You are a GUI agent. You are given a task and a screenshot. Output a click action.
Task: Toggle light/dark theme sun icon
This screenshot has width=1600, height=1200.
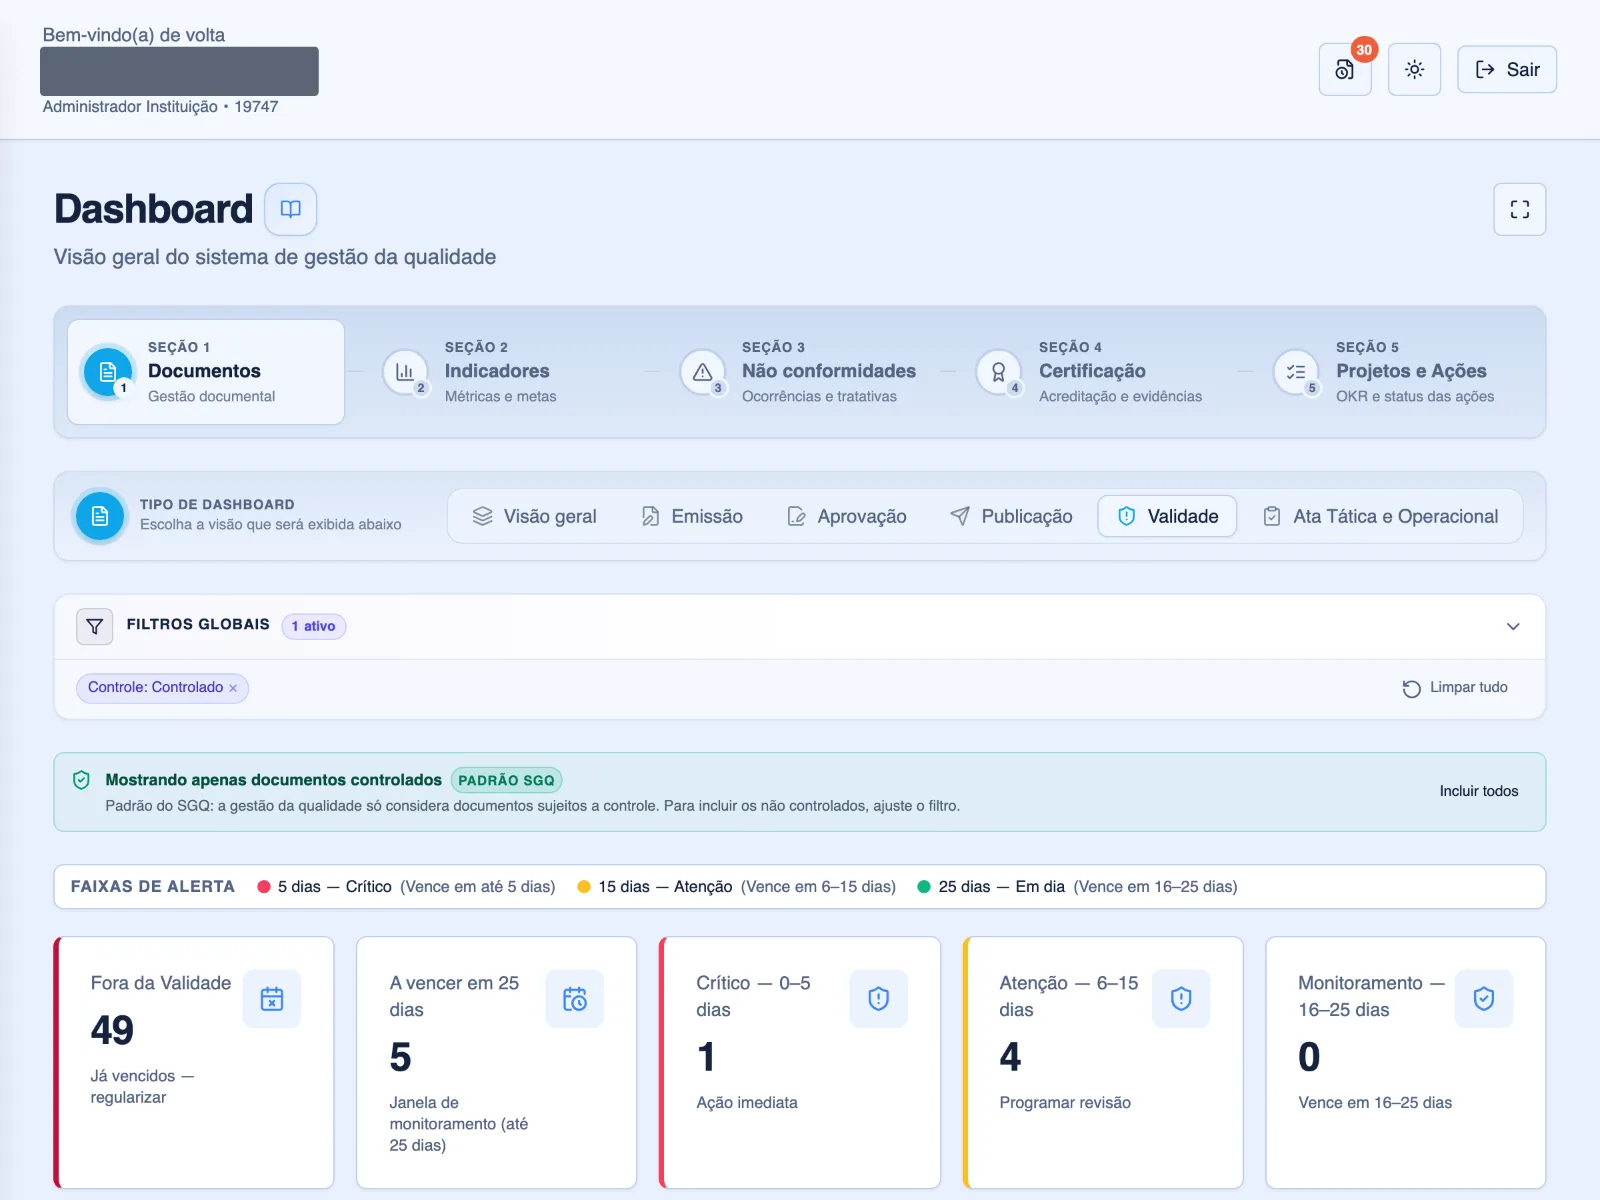click(1414, 69)
